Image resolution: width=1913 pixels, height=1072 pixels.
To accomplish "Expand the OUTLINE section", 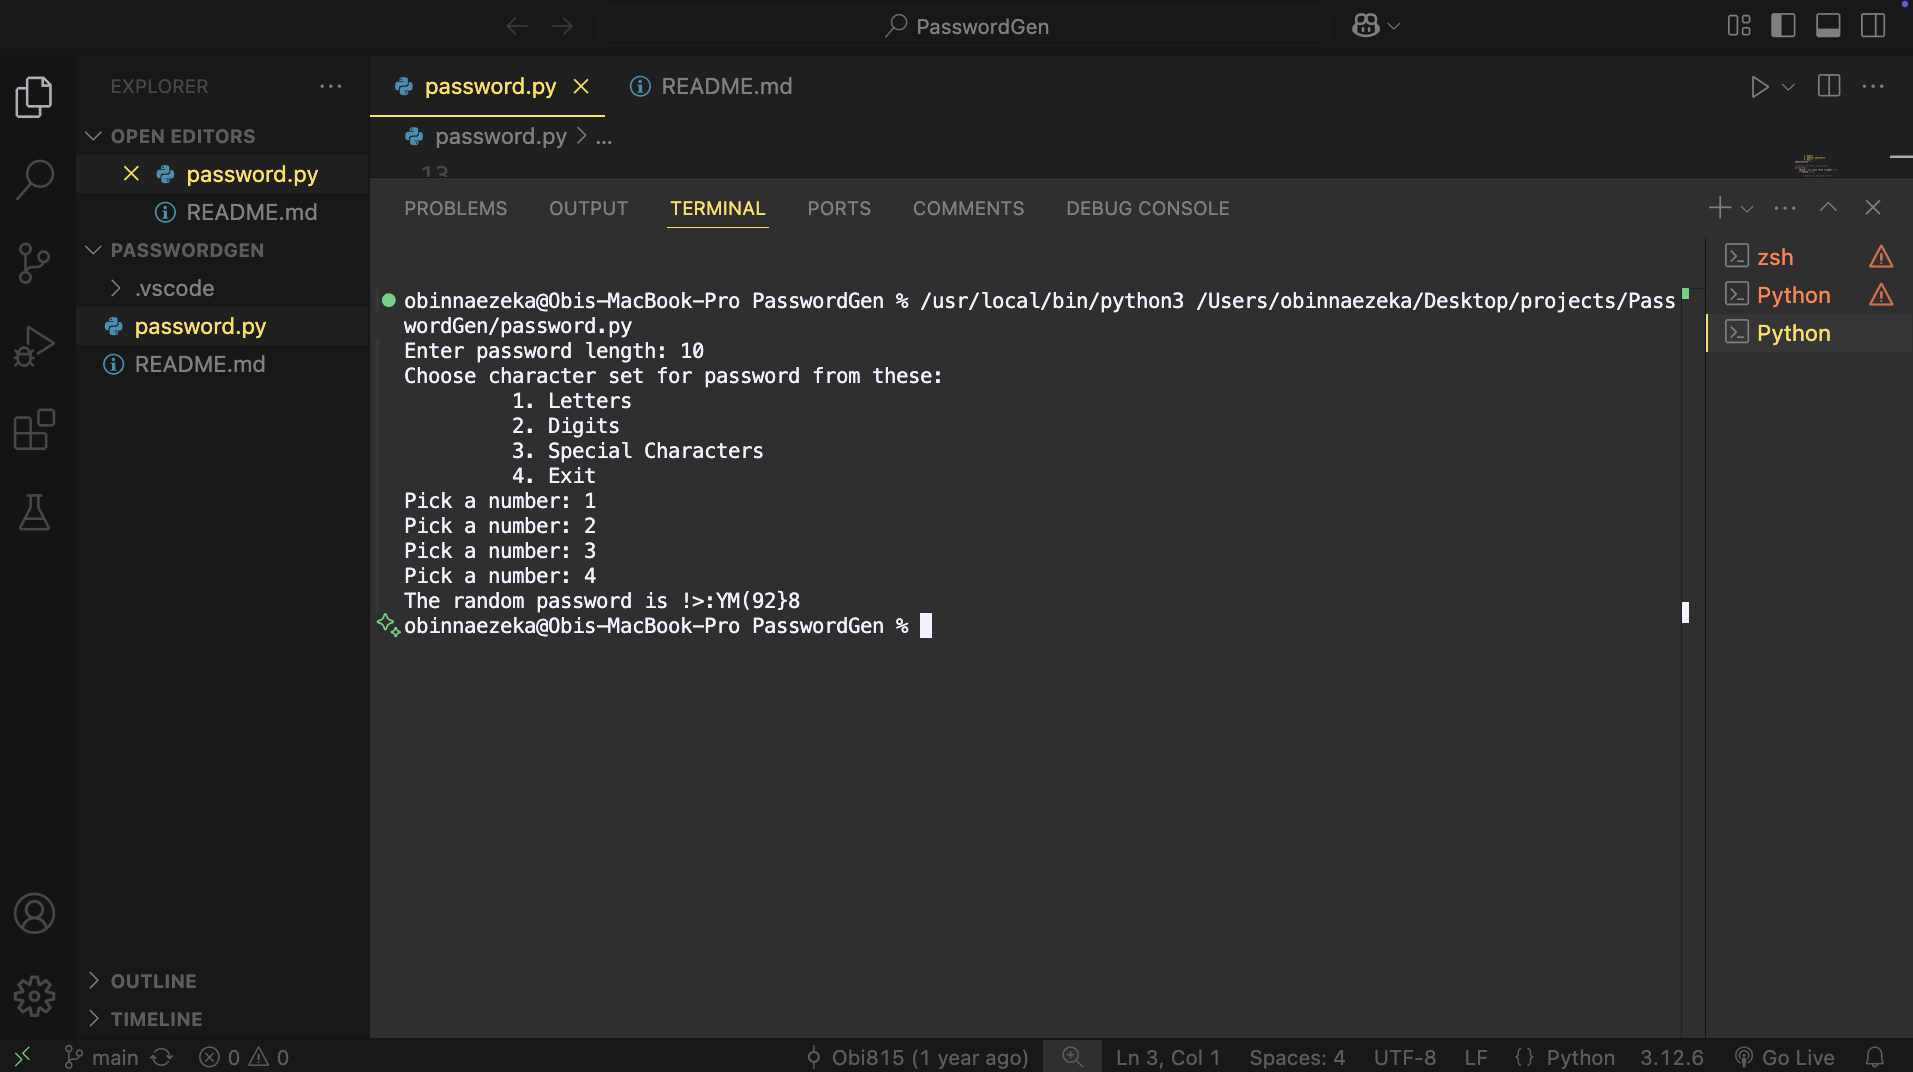I will click(x=153, y=981).
